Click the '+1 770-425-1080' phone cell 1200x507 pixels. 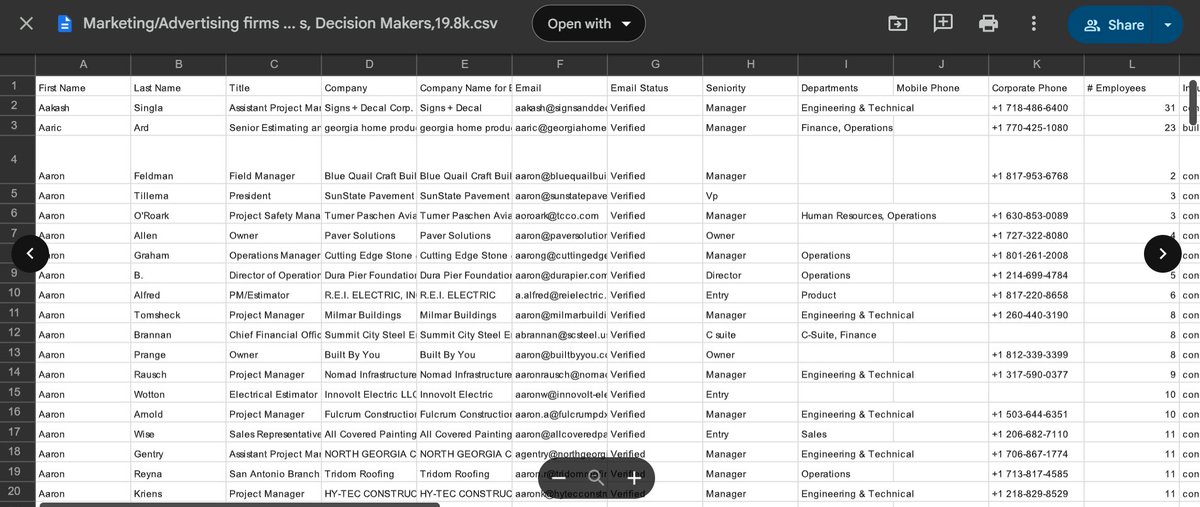[1036, 128]
